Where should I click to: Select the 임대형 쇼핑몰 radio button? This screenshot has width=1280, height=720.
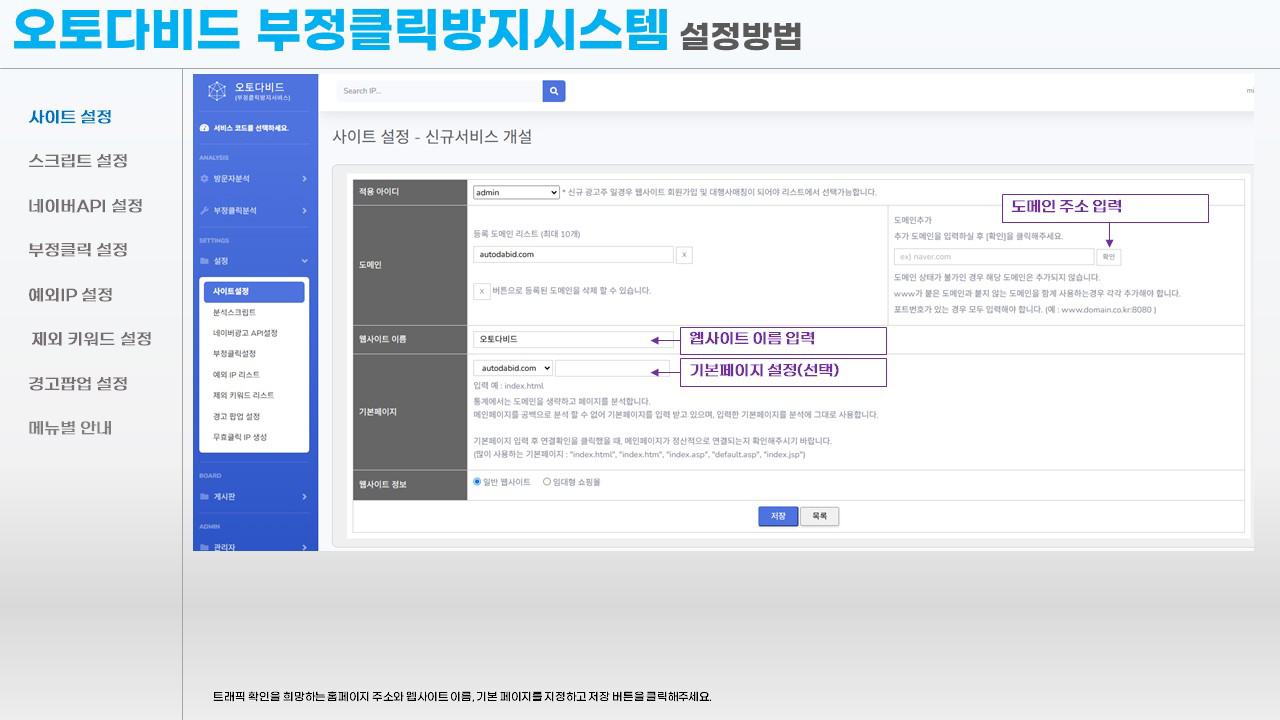coord(546,482)
